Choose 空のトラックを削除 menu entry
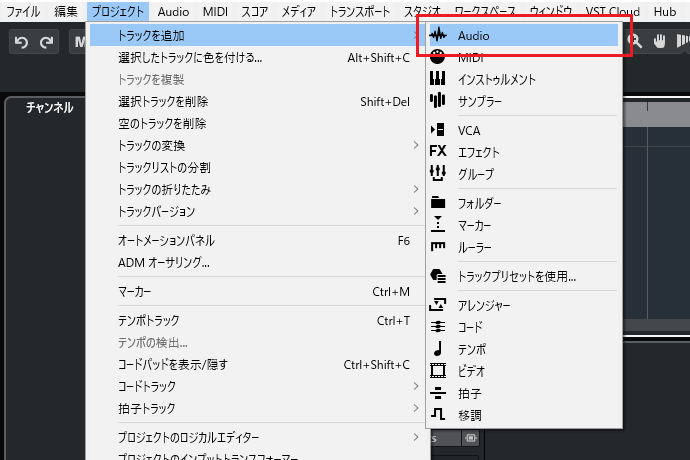Screen dimensions: 690x460 click(x=256, y=124)
